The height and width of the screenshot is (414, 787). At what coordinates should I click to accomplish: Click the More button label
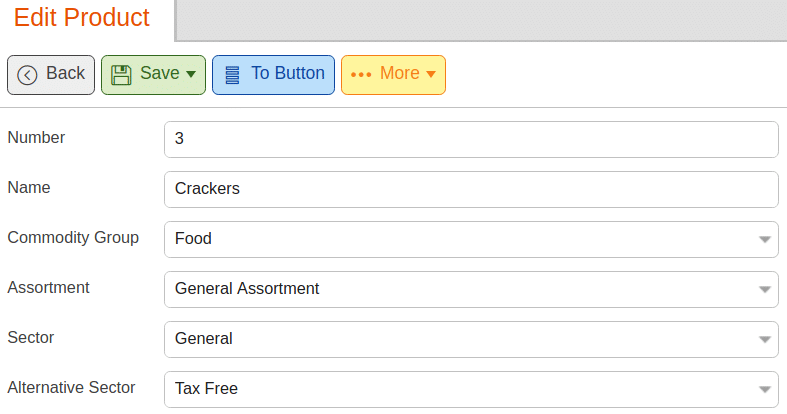point(400,73)
